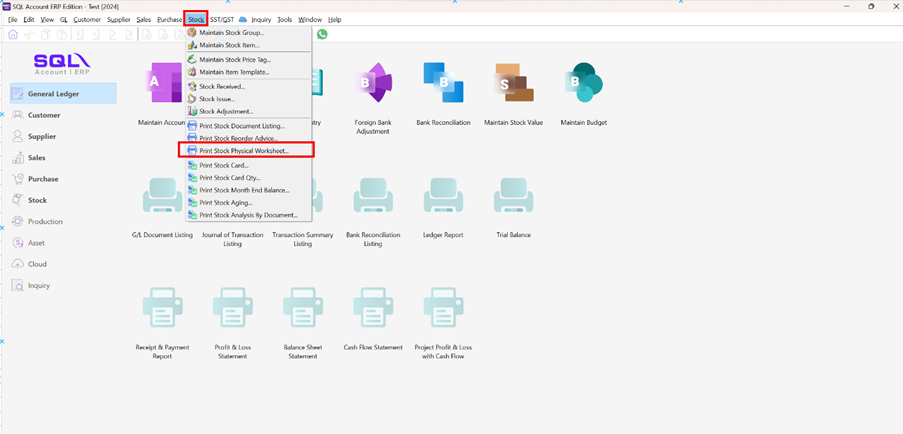
Task: Open the Bank Reconciliation icon
Action: point(442,86)
